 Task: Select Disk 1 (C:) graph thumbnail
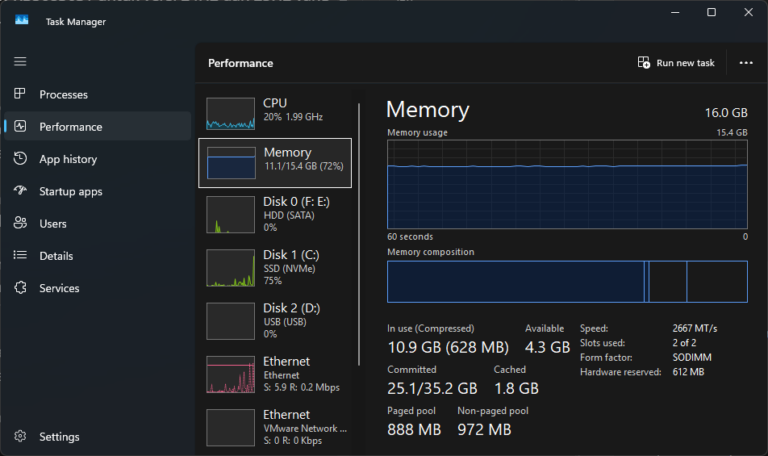click(x=230, y=268)
